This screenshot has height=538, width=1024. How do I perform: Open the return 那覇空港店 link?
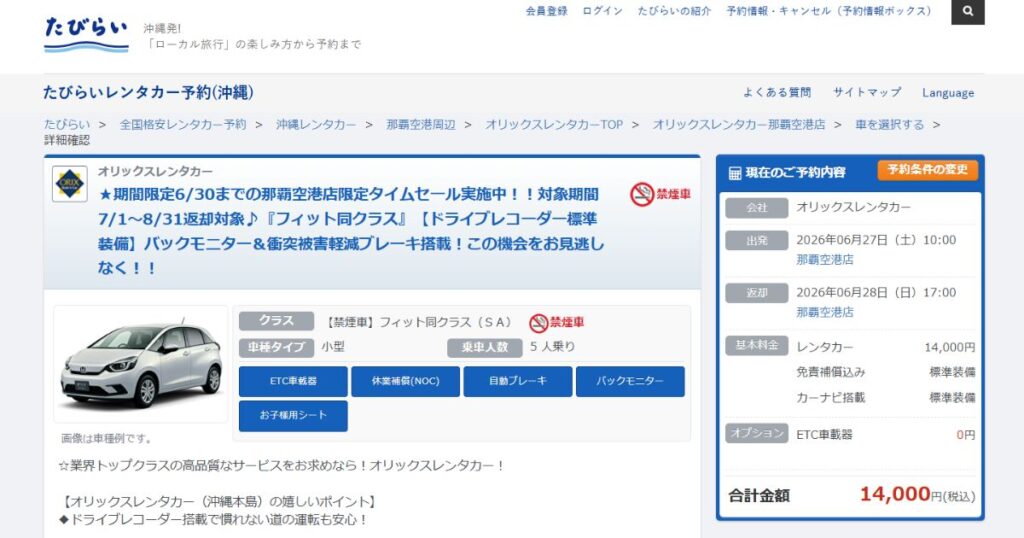824,312
